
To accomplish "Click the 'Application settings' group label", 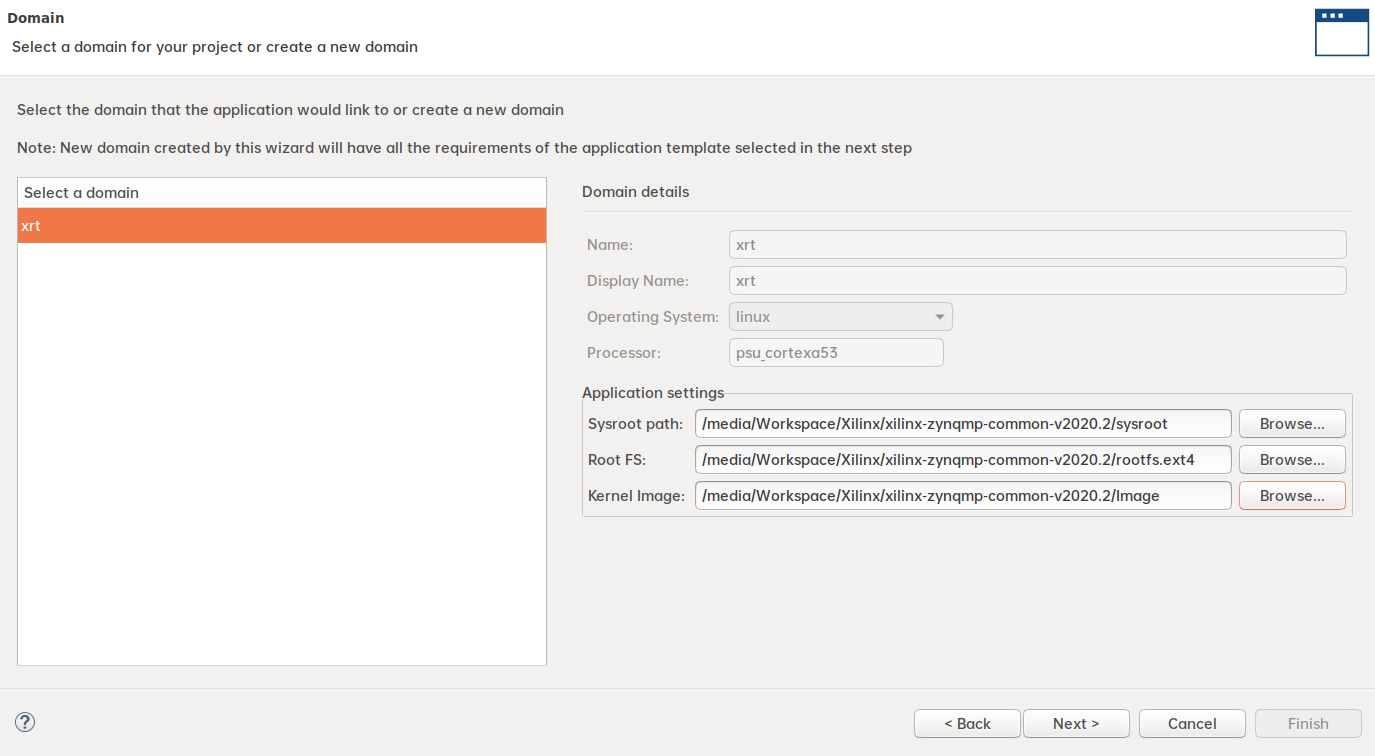I will tap(653, 393).
